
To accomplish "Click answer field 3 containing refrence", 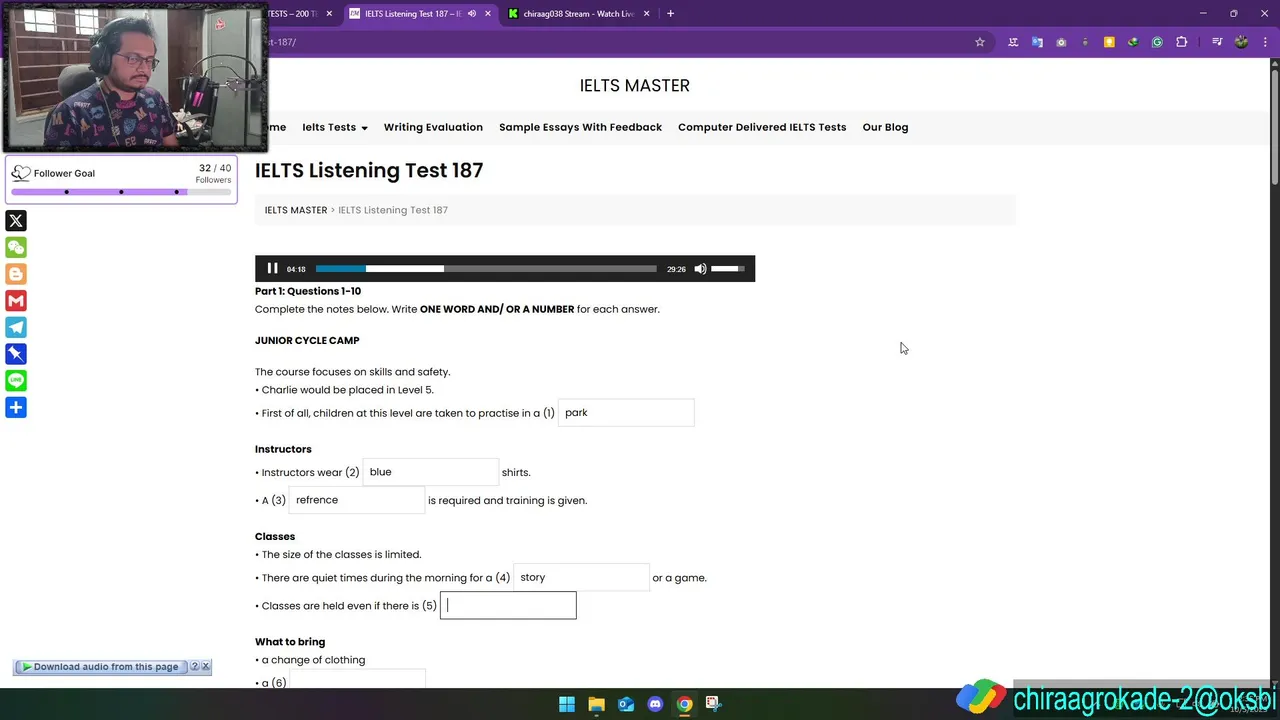I will click(x=357, y=500).
